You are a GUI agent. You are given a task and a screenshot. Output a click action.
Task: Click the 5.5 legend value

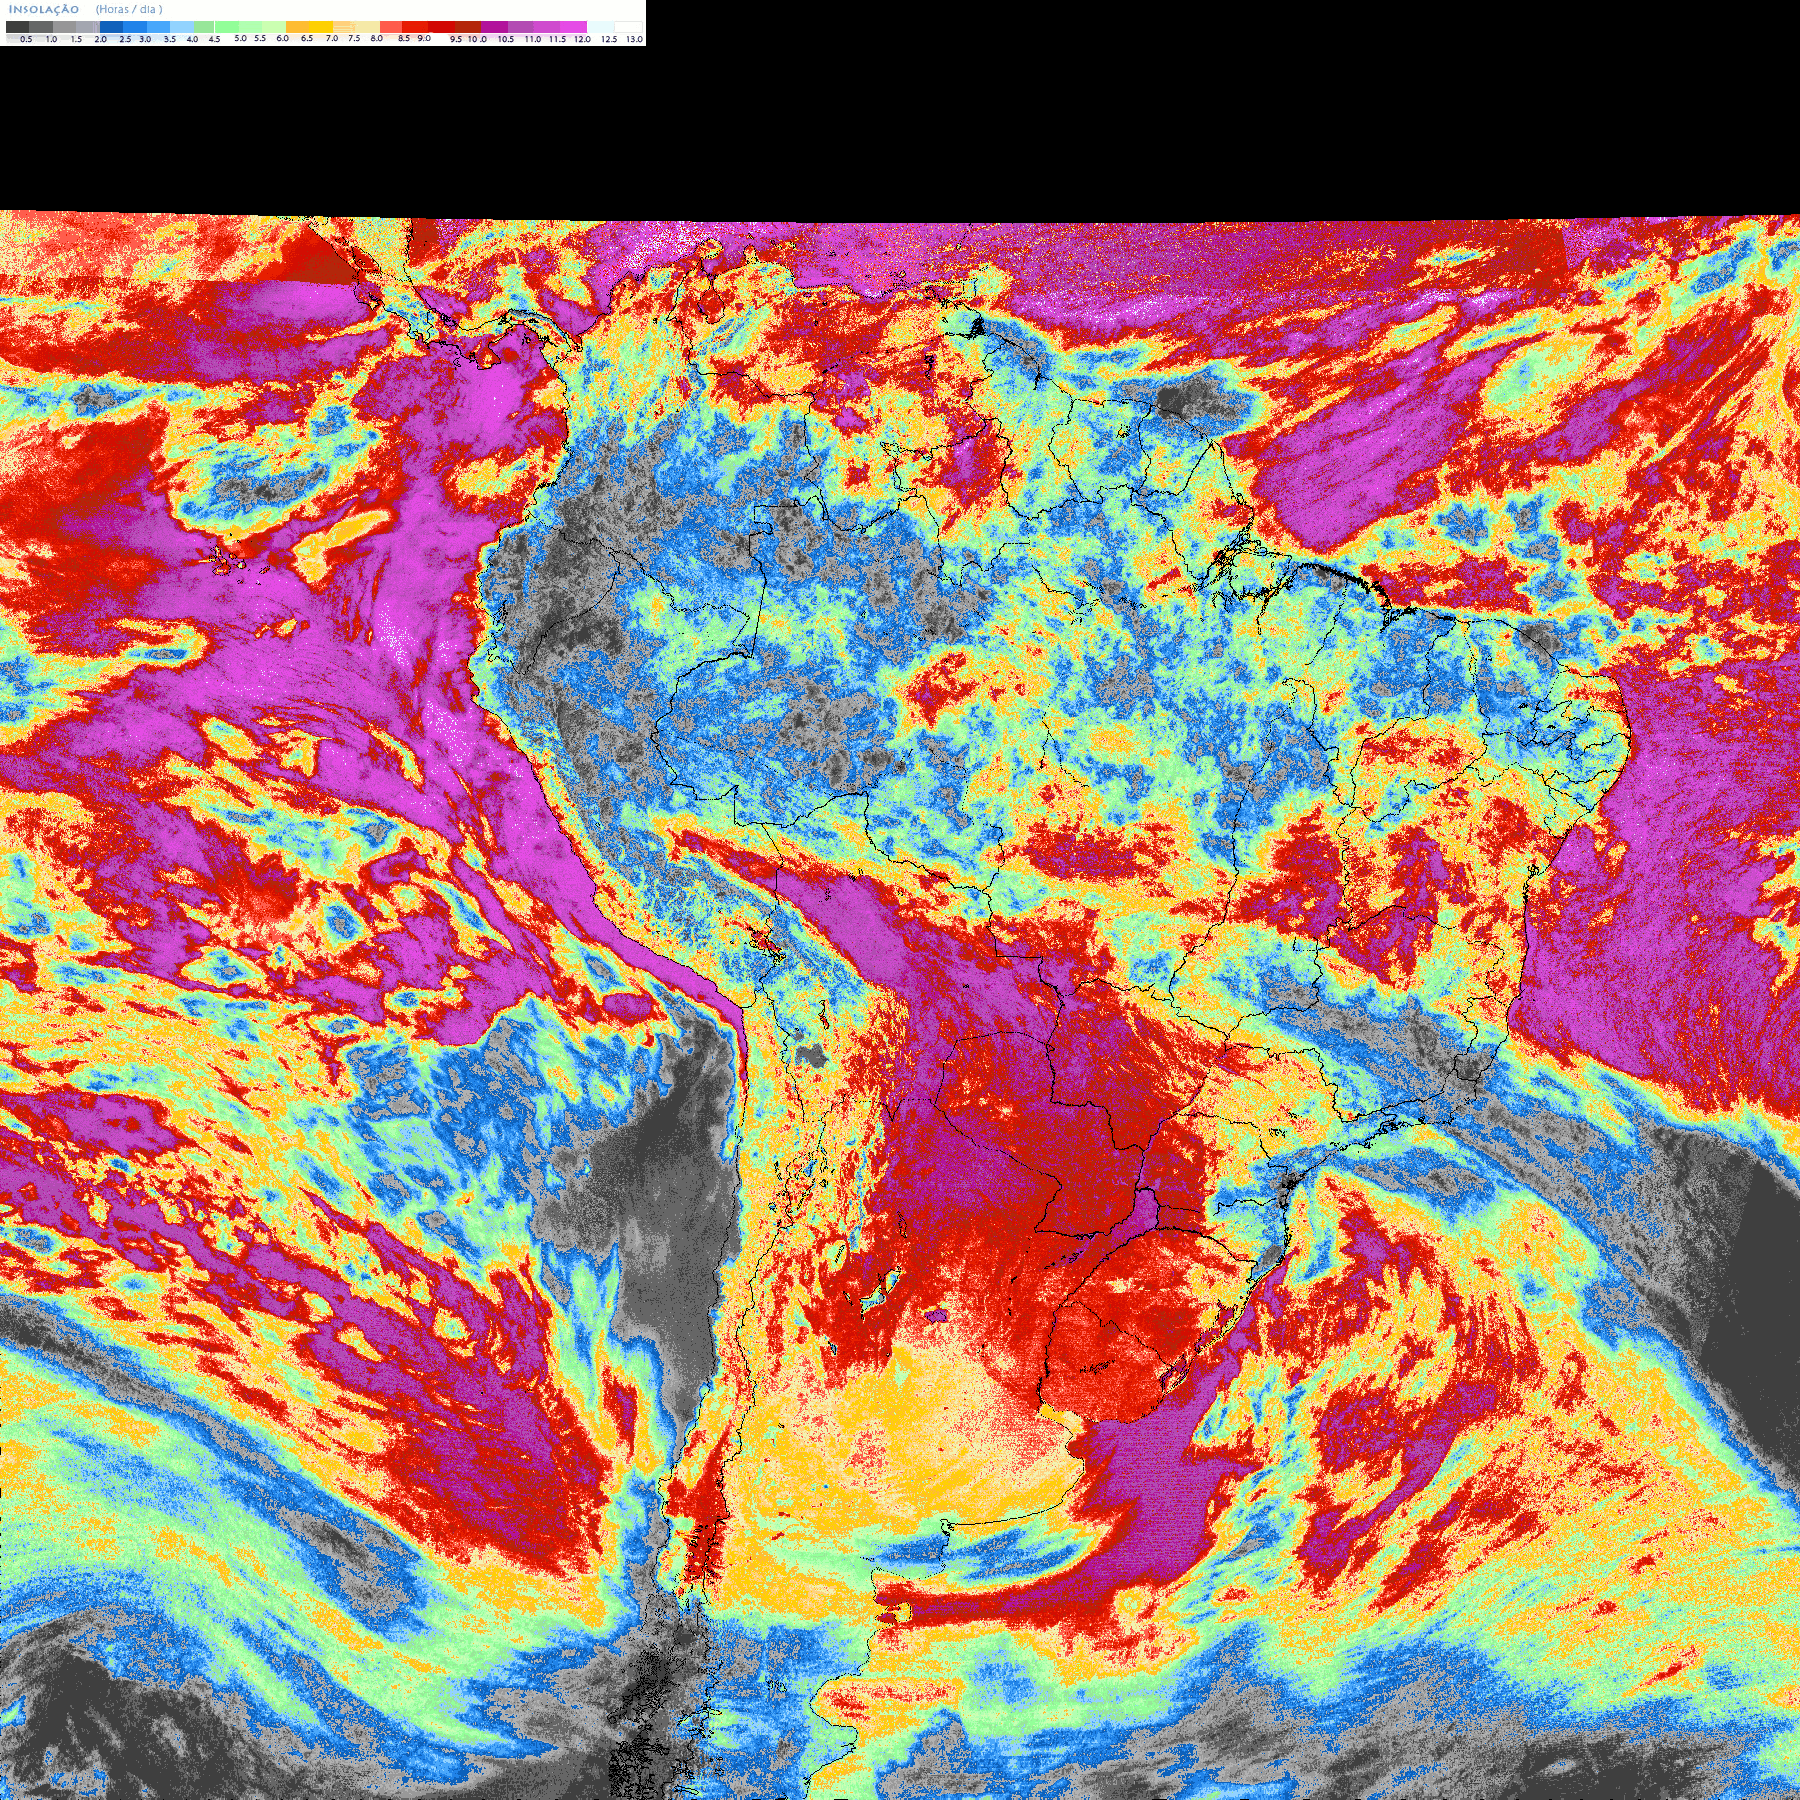click(260, 38)
